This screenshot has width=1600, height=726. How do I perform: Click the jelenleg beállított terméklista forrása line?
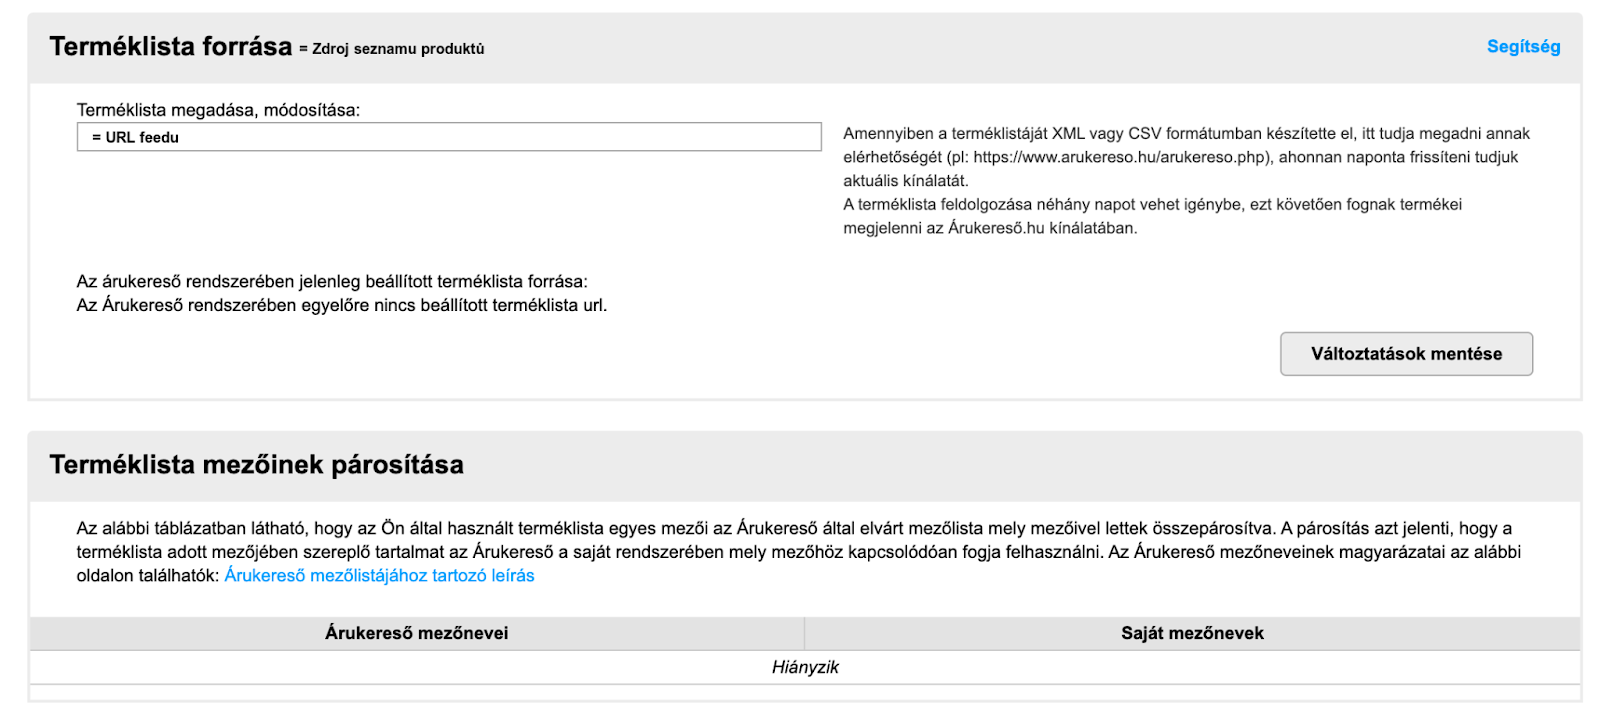click(x=332, y=282)
